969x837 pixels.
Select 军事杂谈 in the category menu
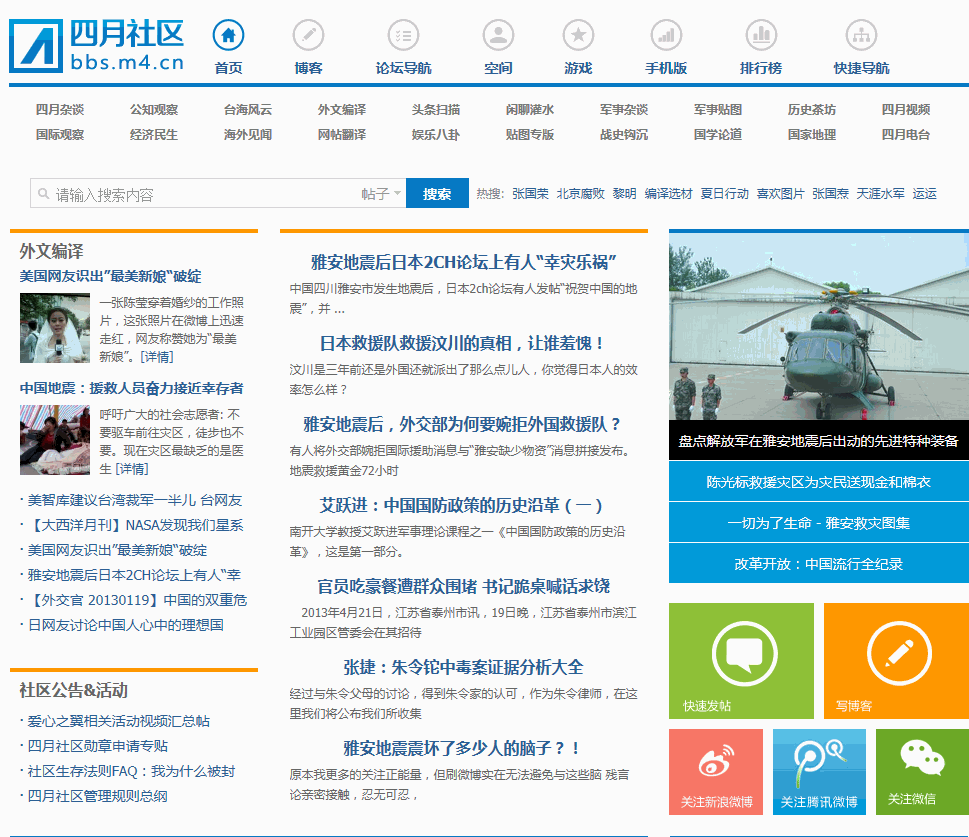(x=624, y=110)
